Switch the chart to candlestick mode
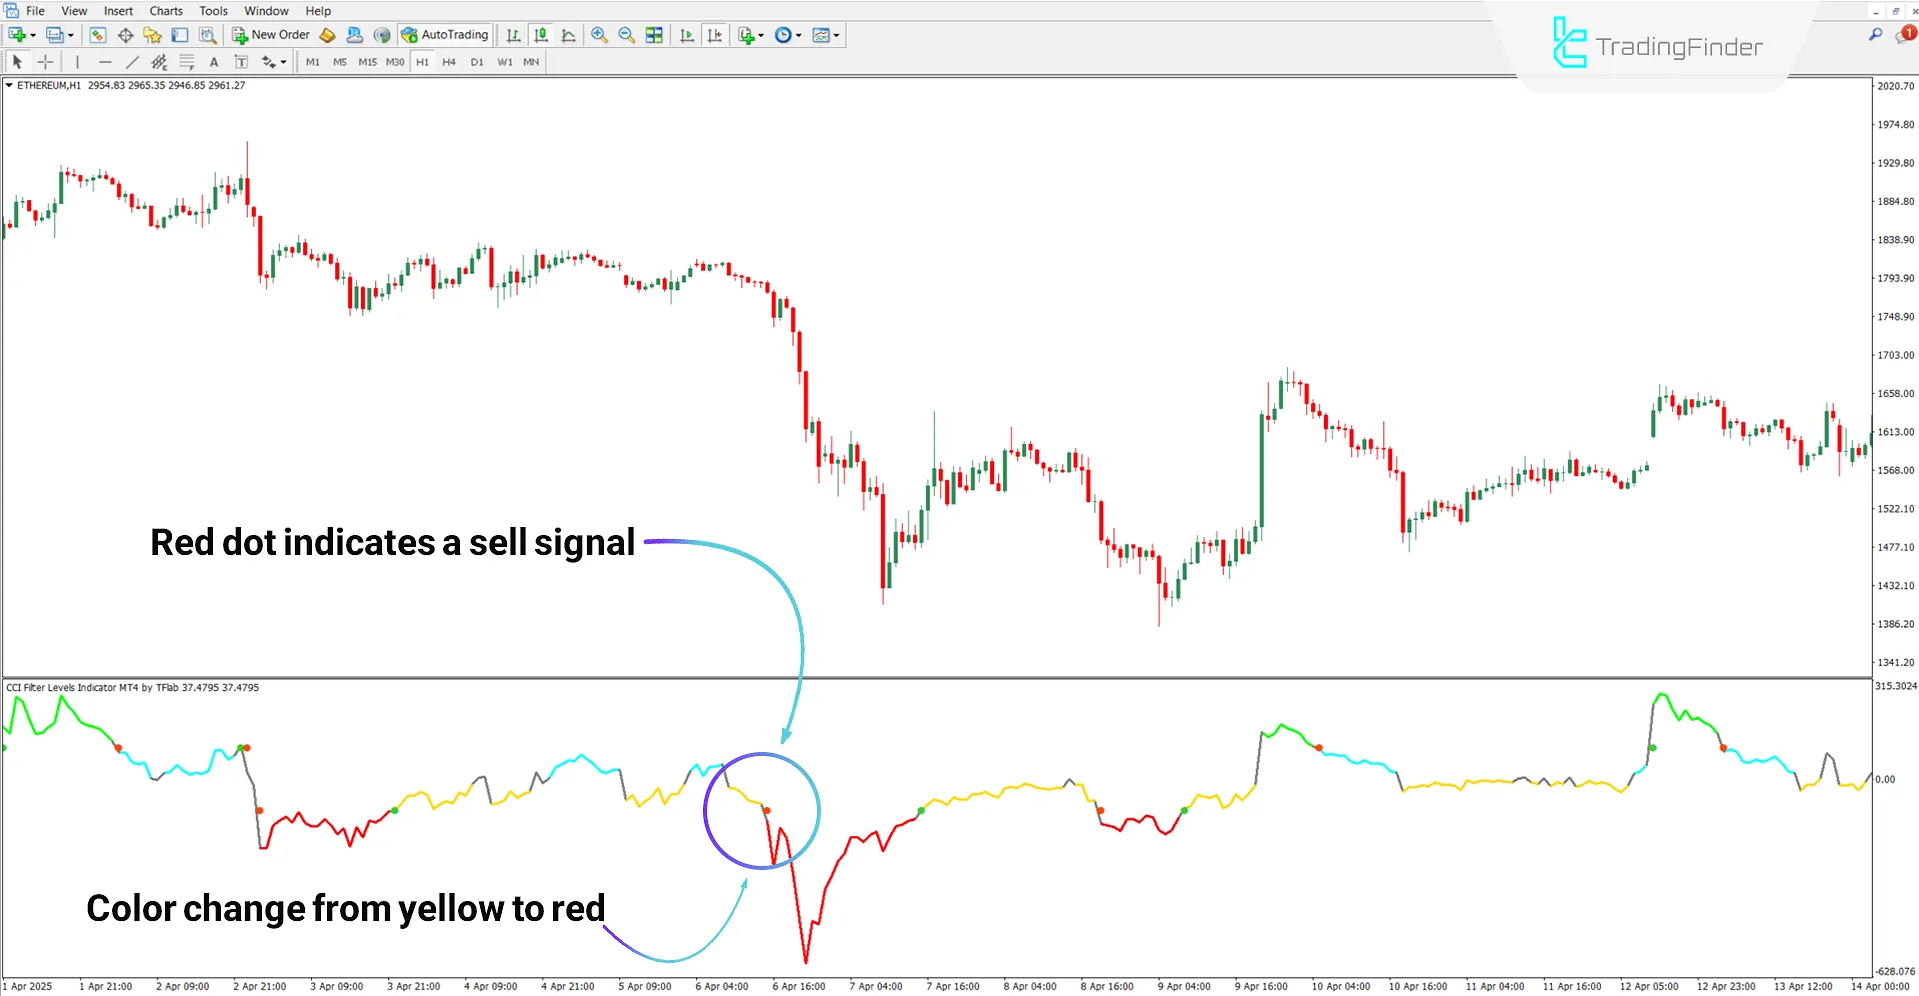This screenshot has width=1919, height=996. (x=541, y=34)
